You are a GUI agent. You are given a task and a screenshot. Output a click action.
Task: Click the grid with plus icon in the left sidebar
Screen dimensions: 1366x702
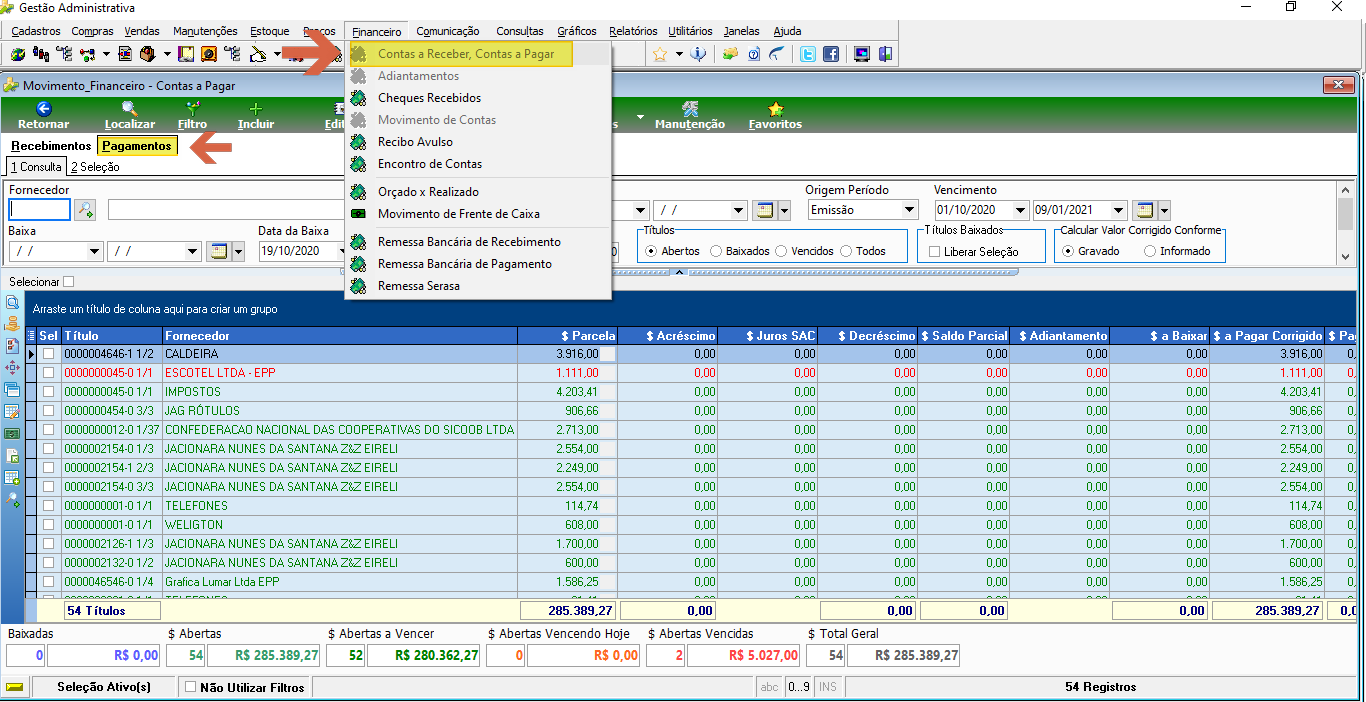pyautogui.click(x=12, y=478)
